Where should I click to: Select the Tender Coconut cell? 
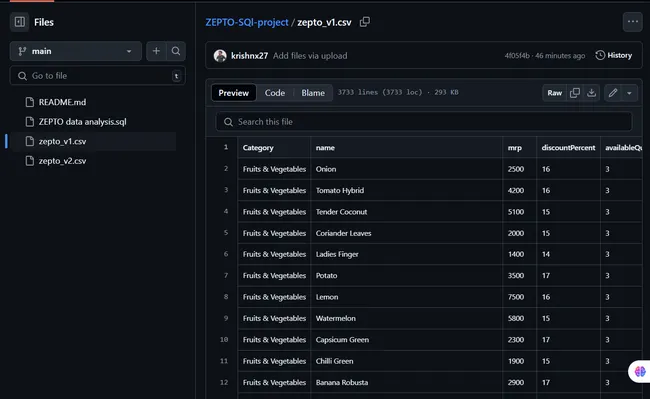pyautogui.click(x=406, y=212)
